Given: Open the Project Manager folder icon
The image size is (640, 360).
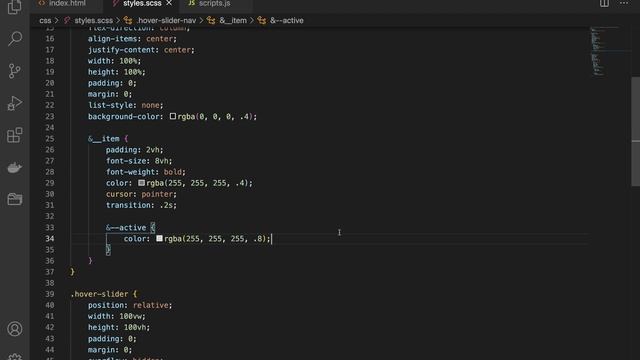Looking at the screenshot, I should 15,199.
